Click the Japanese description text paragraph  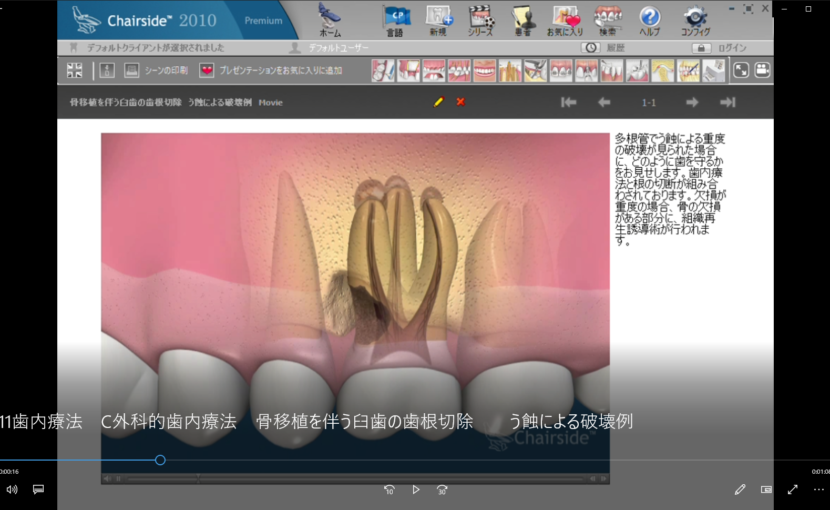(x=670, y=190)
